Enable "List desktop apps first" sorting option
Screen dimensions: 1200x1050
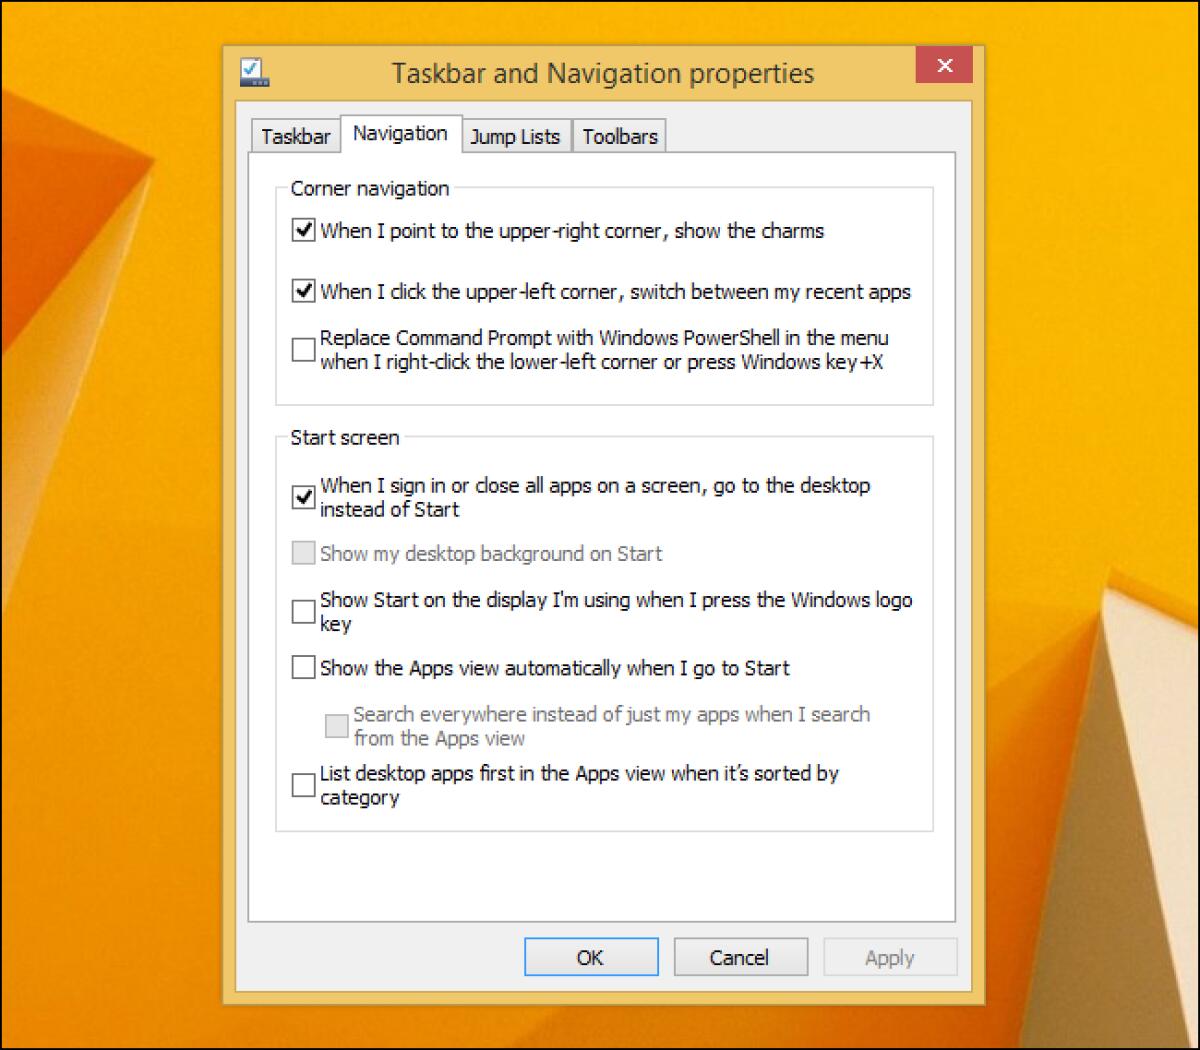(x=303, y=784)
